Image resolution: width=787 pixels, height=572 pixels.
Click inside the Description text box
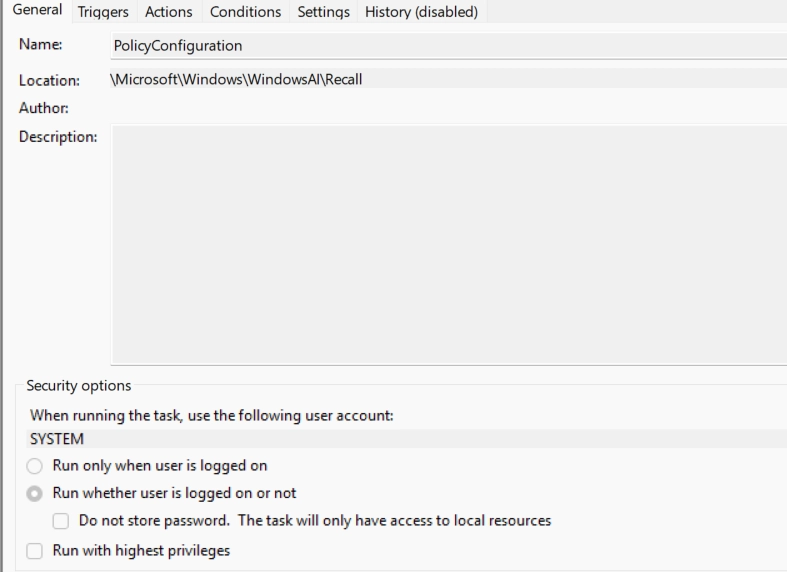[x=447, y=243]
